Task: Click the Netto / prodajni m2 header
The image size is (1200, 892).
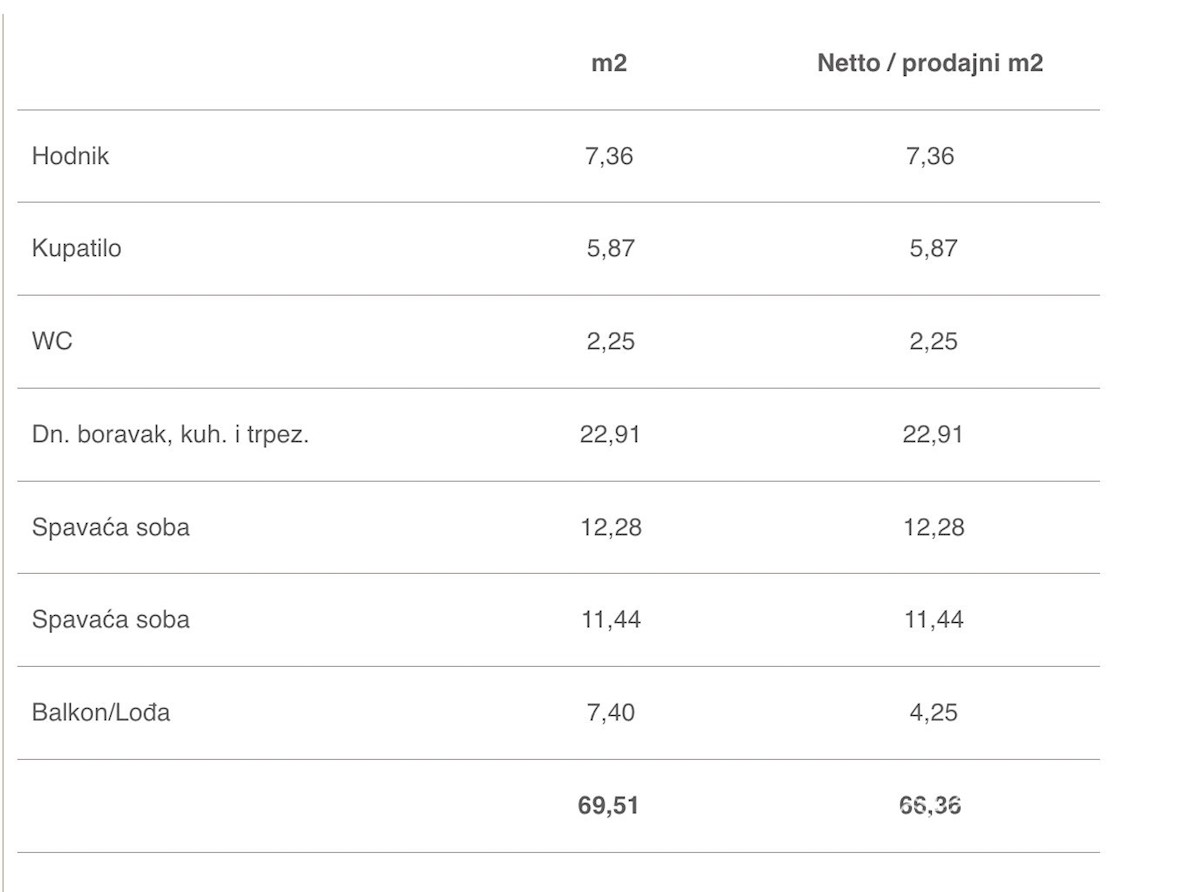Action: tap(930, 64)
